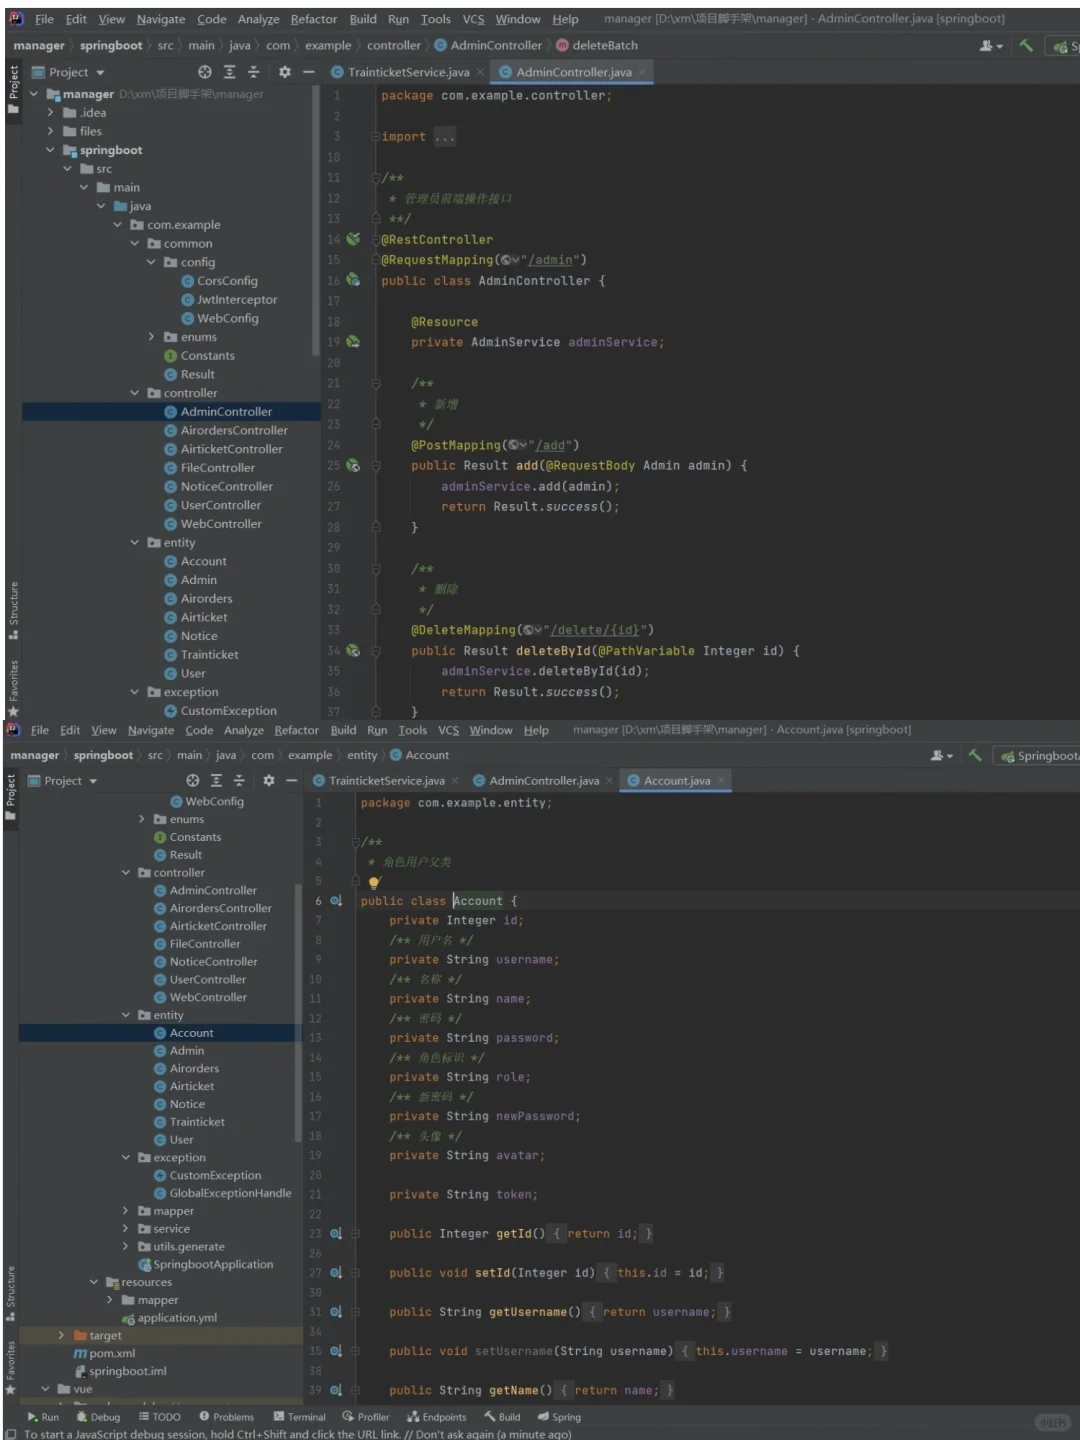1080x1440 pixels.
Task: Close the Account.java editor tab
Action: pos(721,780)
